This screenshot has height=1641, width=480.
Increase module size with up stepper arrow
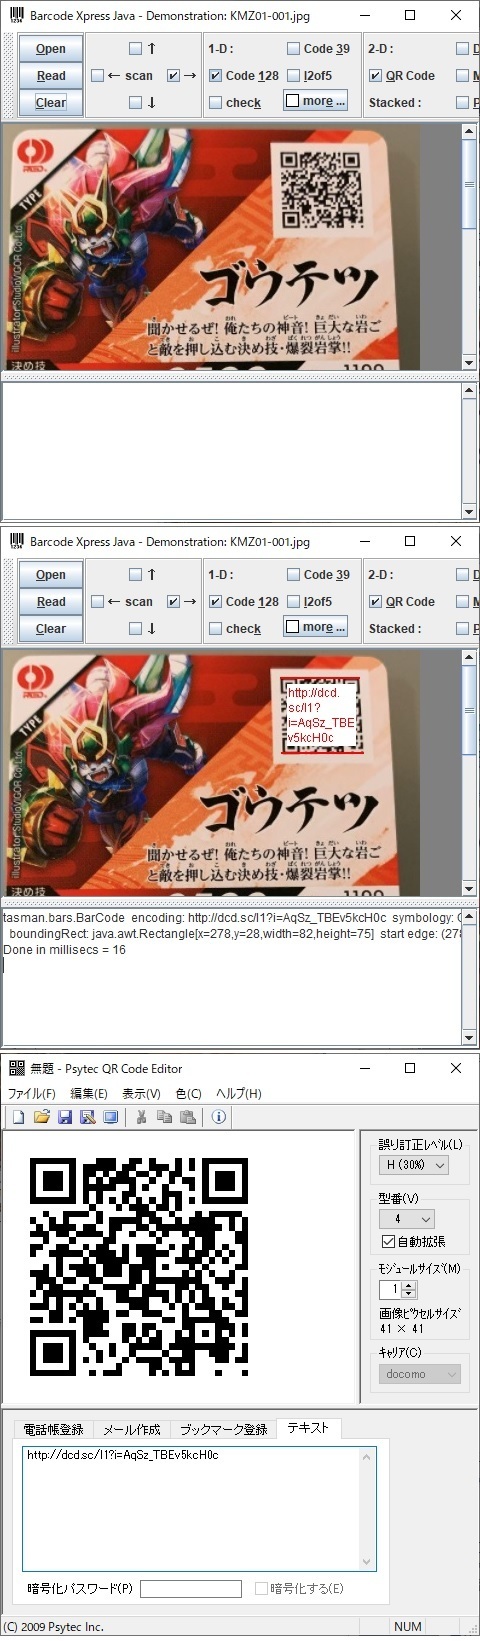coord(408,1285)
